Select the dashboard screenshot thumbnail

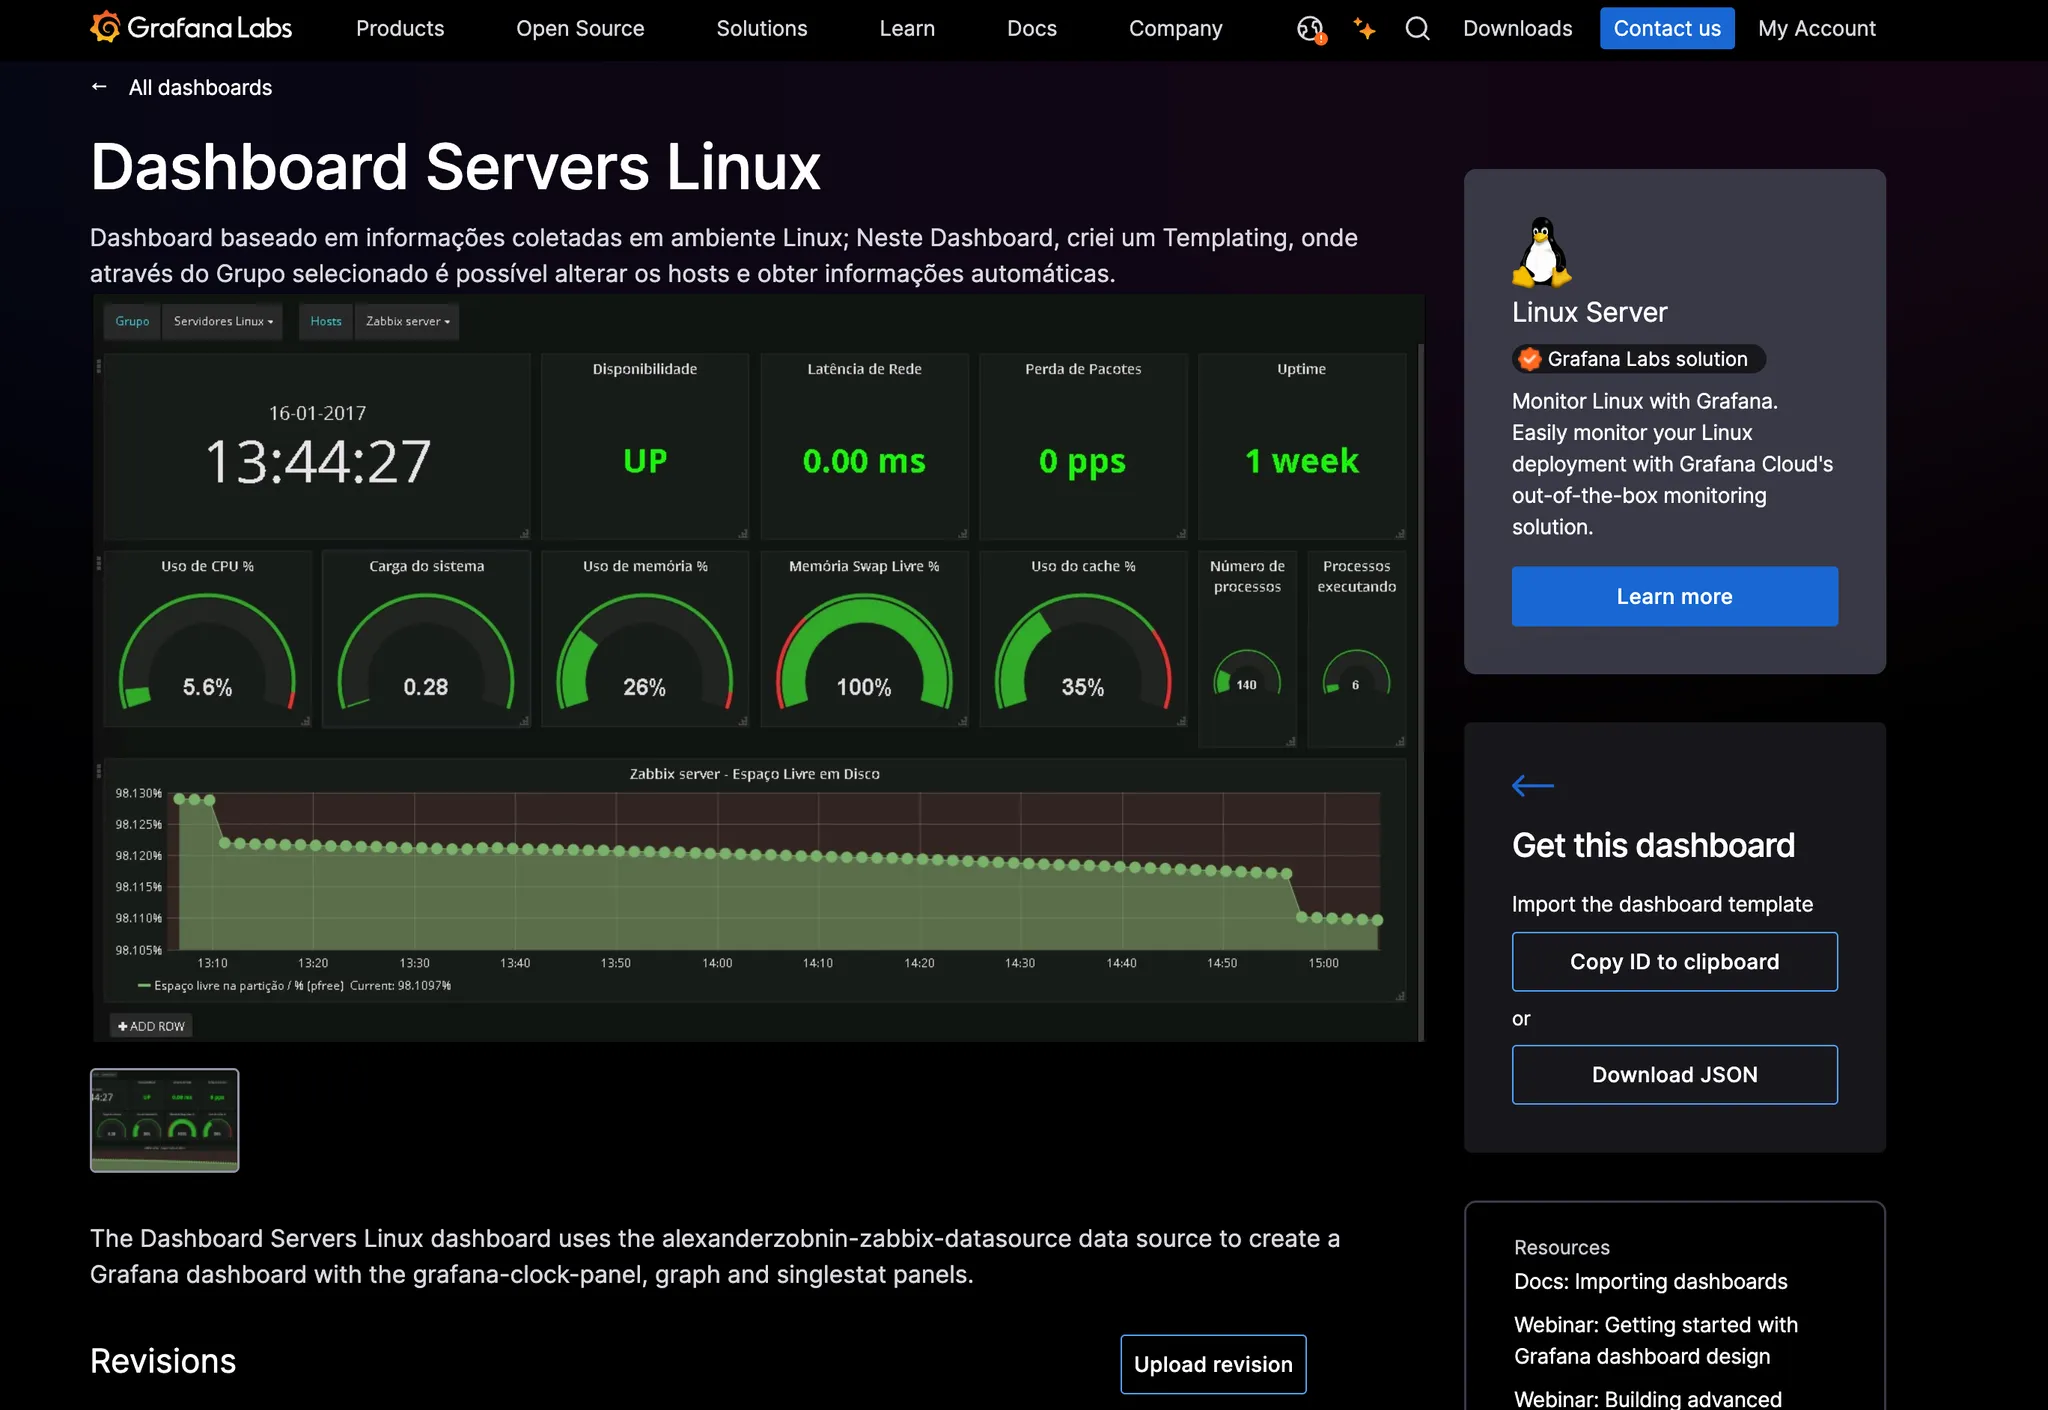pyautogui.click(x=165, y=1120)
